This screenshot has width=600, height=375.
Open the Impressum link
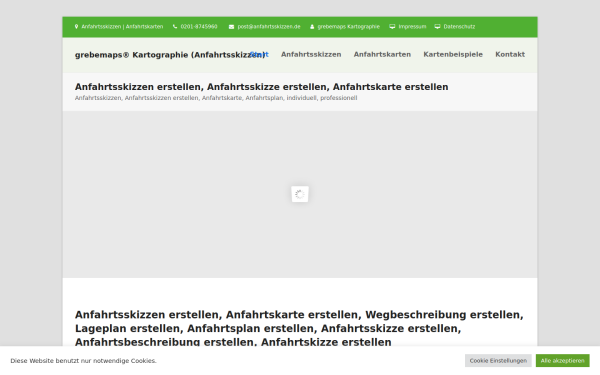pyautogui.click(x=412, y=27)
